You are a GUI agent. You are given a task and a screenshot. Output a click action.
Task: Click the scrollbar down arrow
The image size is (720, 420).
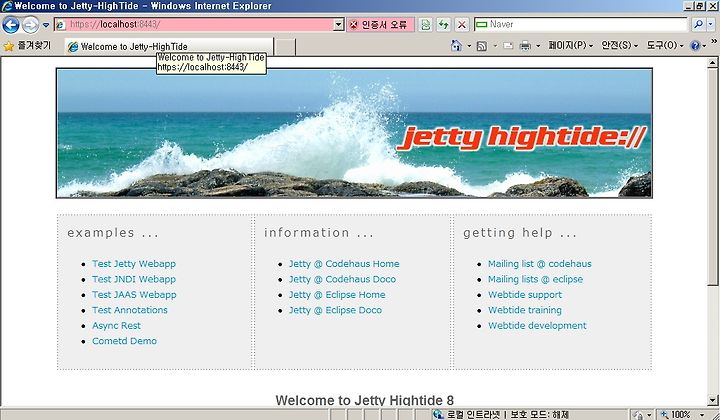coord(713,400)
